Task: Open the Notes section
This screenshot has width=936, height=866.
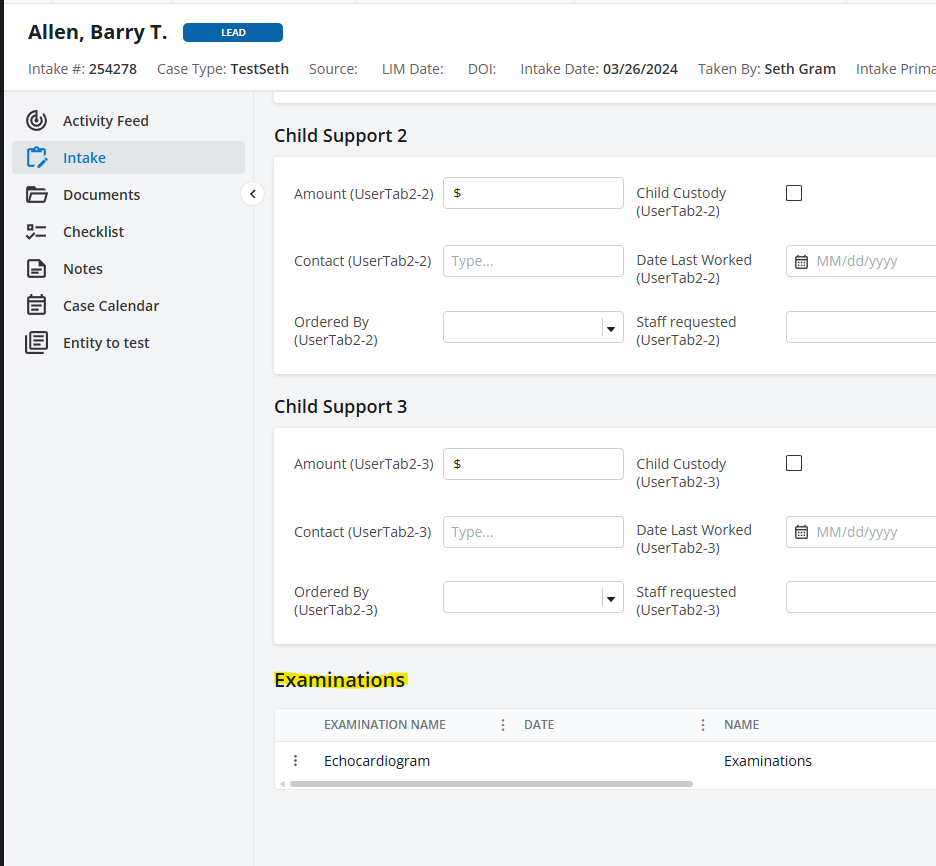Action: pyautogui.click(x=83, y=269)
